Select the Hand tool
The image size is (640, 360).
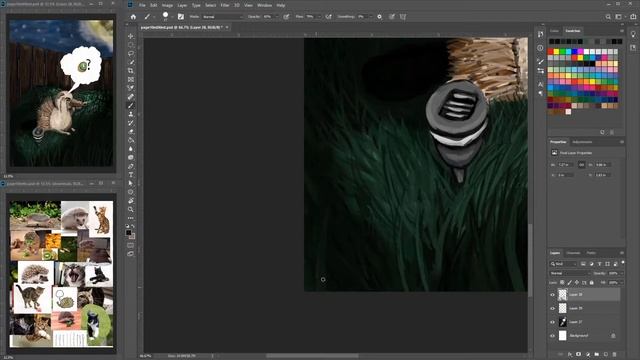click(x=131, y=200)
